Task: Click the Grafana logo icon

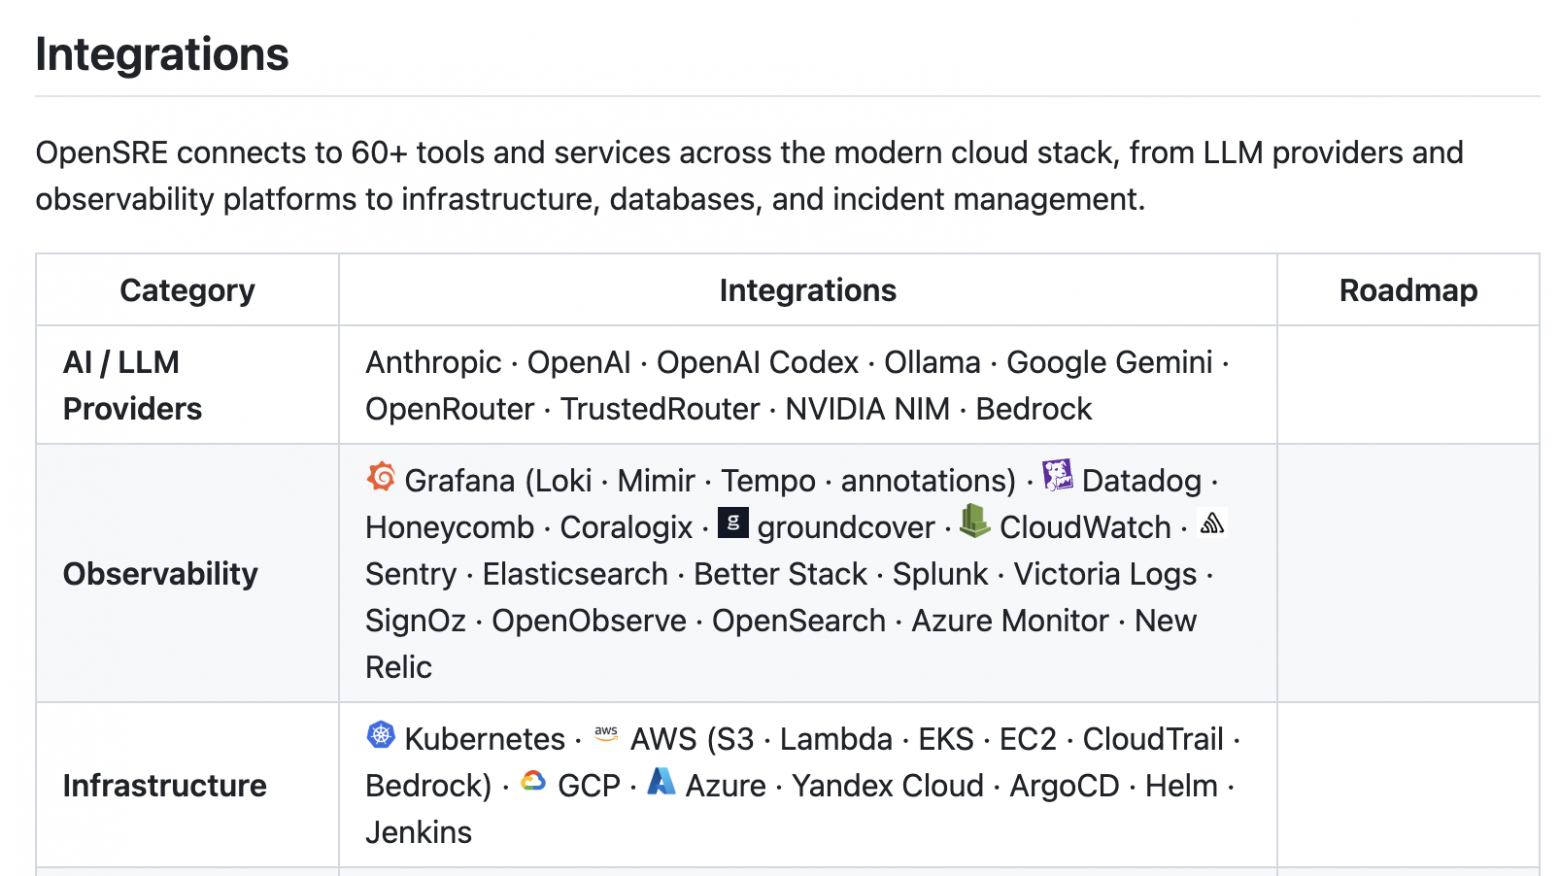Action: coord(381,476)
